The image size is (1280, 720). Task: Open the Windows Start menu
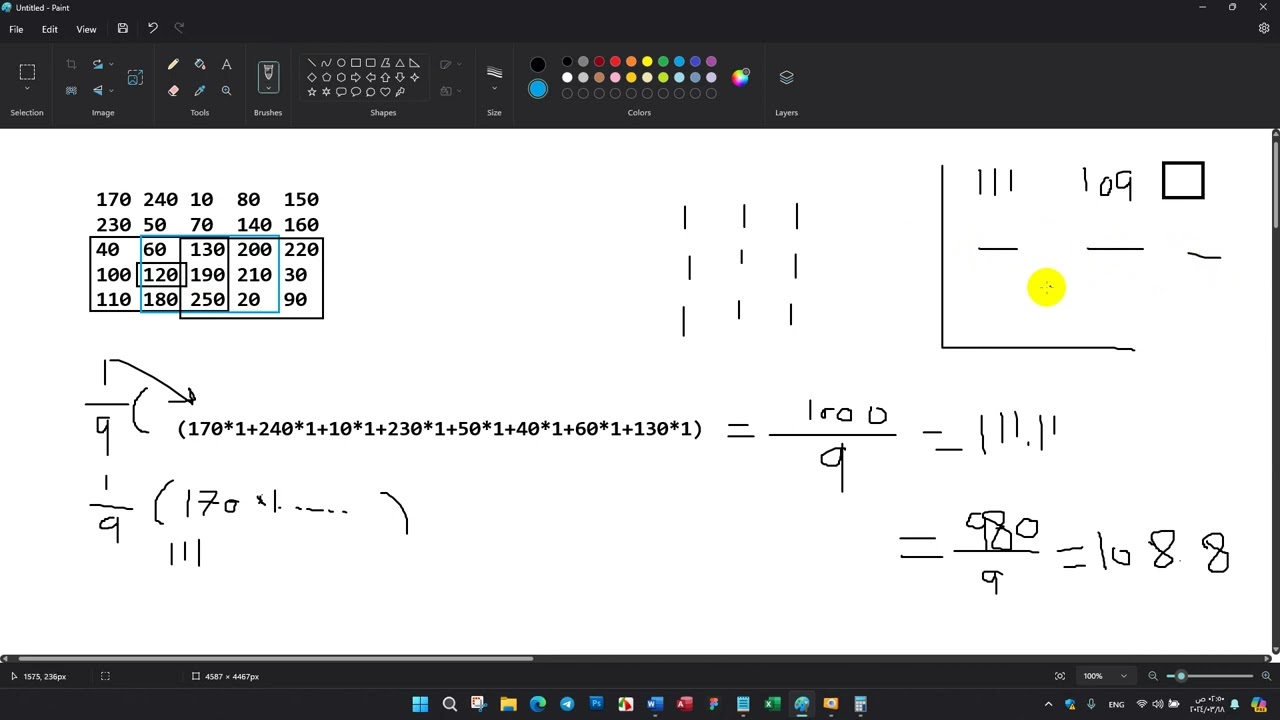click(x=420, y=704)
